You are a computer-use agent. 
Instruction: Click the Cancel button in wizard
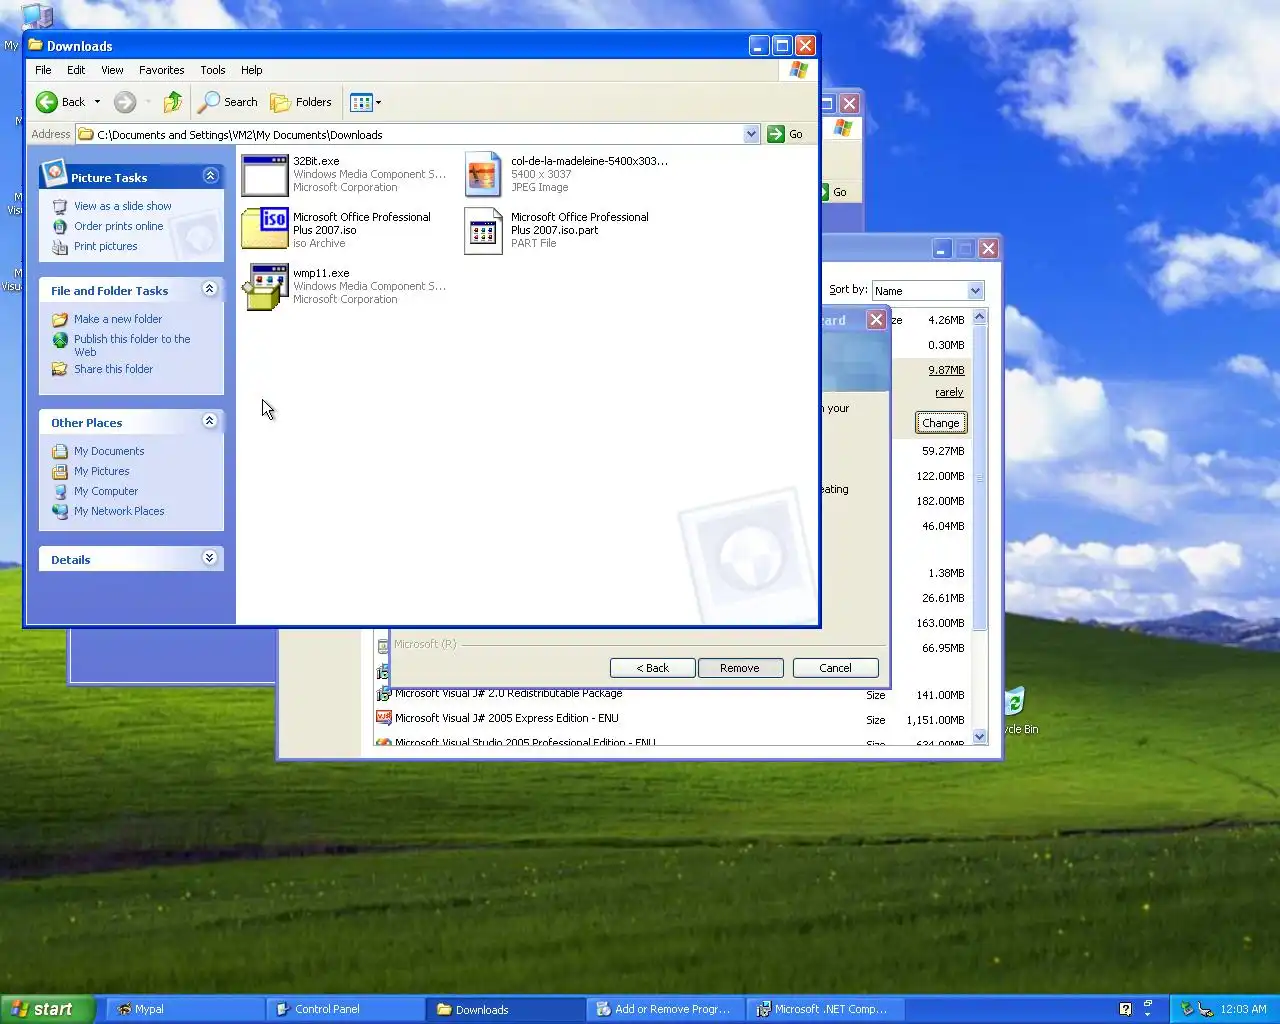click(835, 668)
